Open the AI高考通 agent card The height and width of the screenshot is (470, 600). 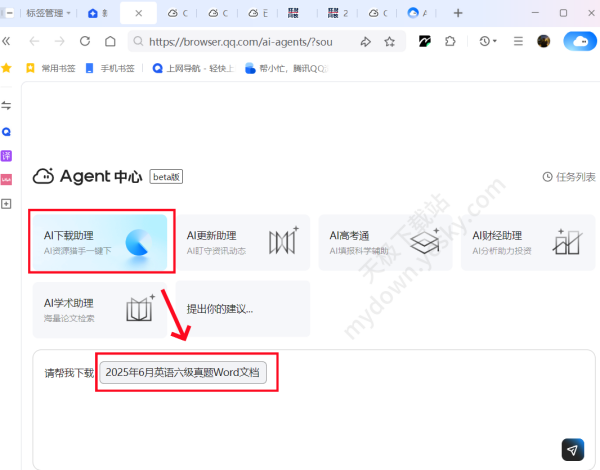[388, 241]
